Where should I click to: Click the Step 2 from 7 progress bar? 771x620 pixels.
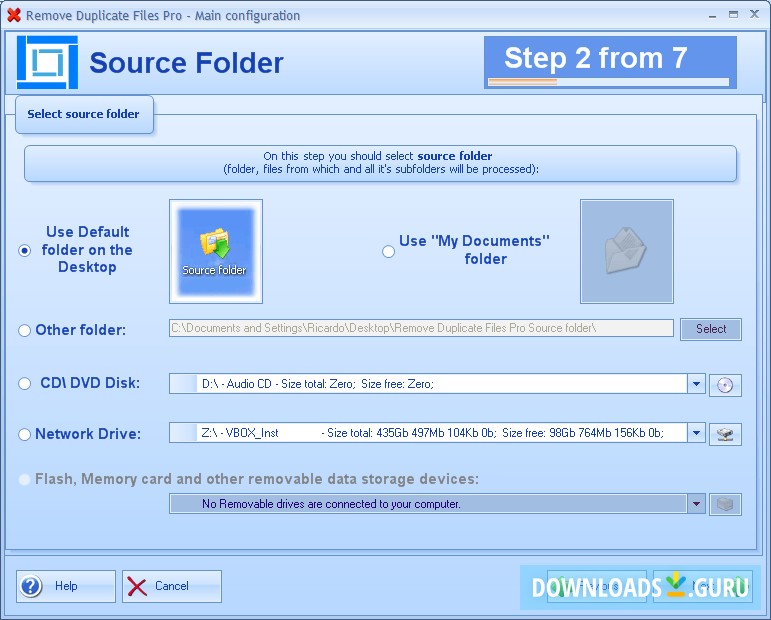click(609, 82)
